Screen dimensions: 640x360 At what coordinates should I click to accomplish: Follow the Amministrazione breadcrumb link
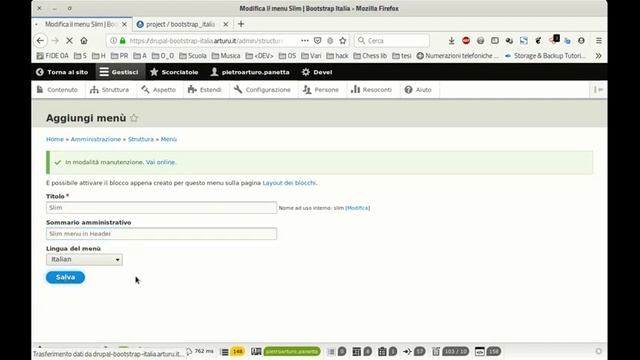[96, 139]
